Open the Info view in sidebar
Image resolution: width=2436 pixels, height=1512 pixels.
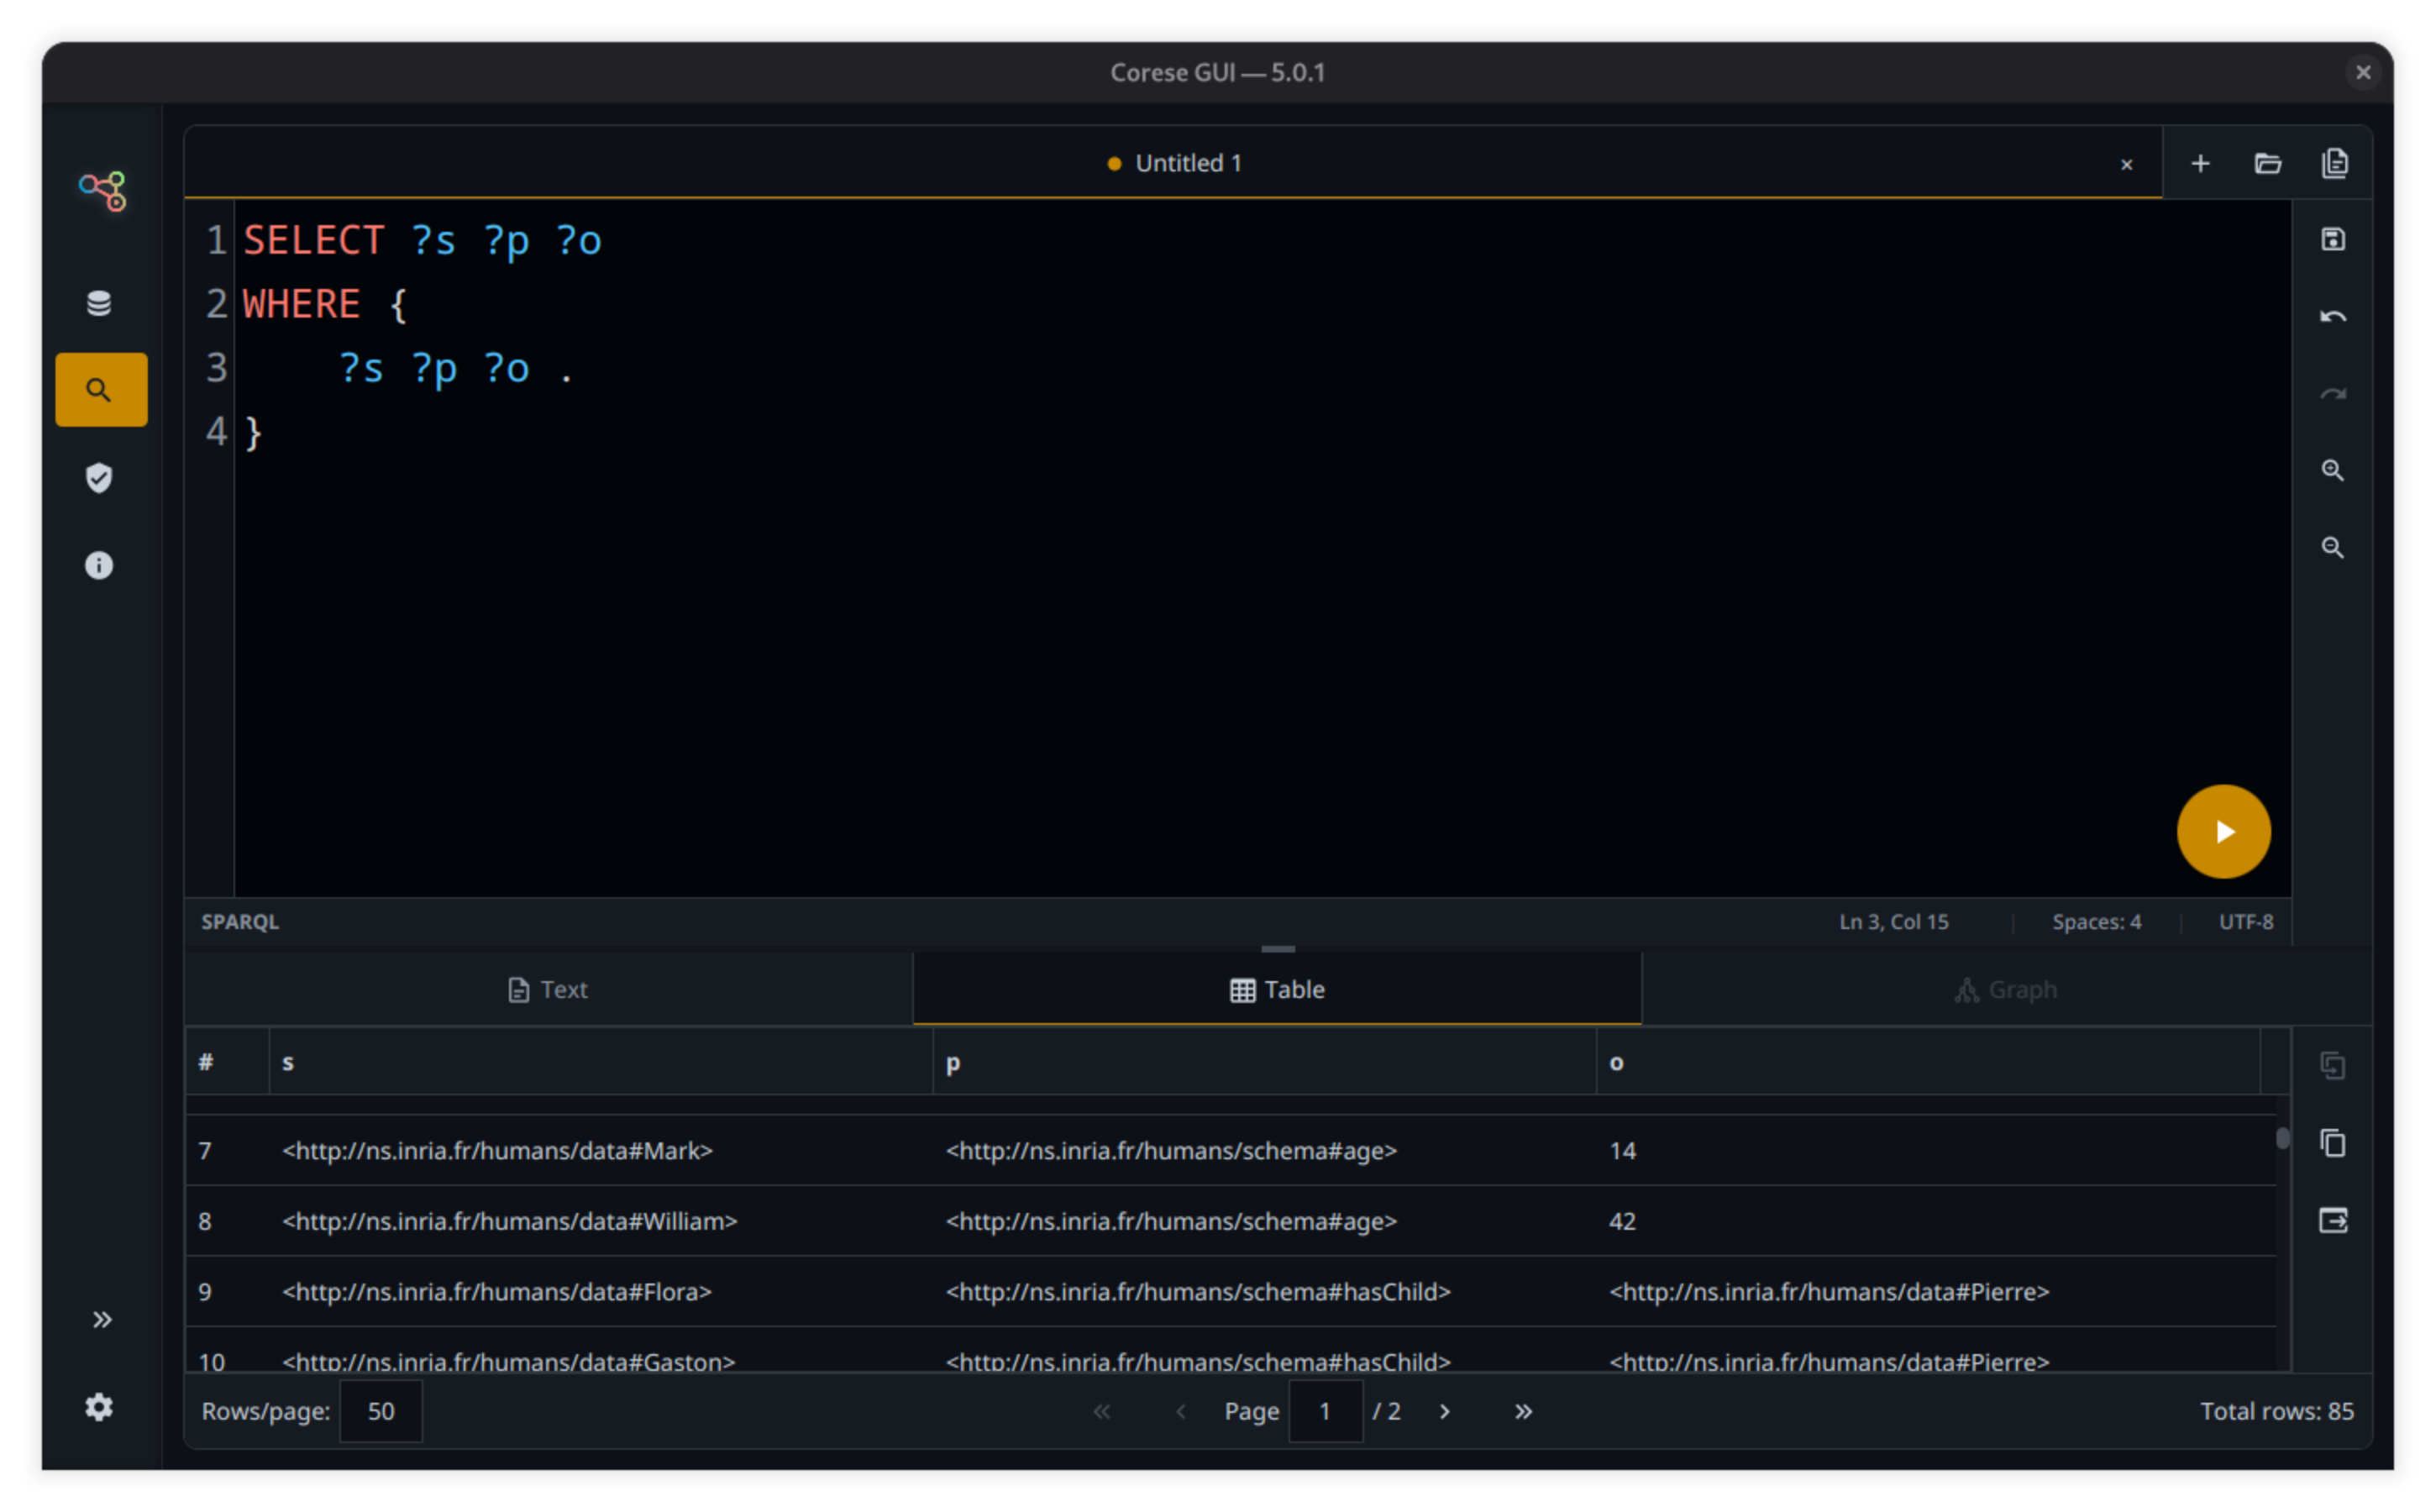click(99, 565)
